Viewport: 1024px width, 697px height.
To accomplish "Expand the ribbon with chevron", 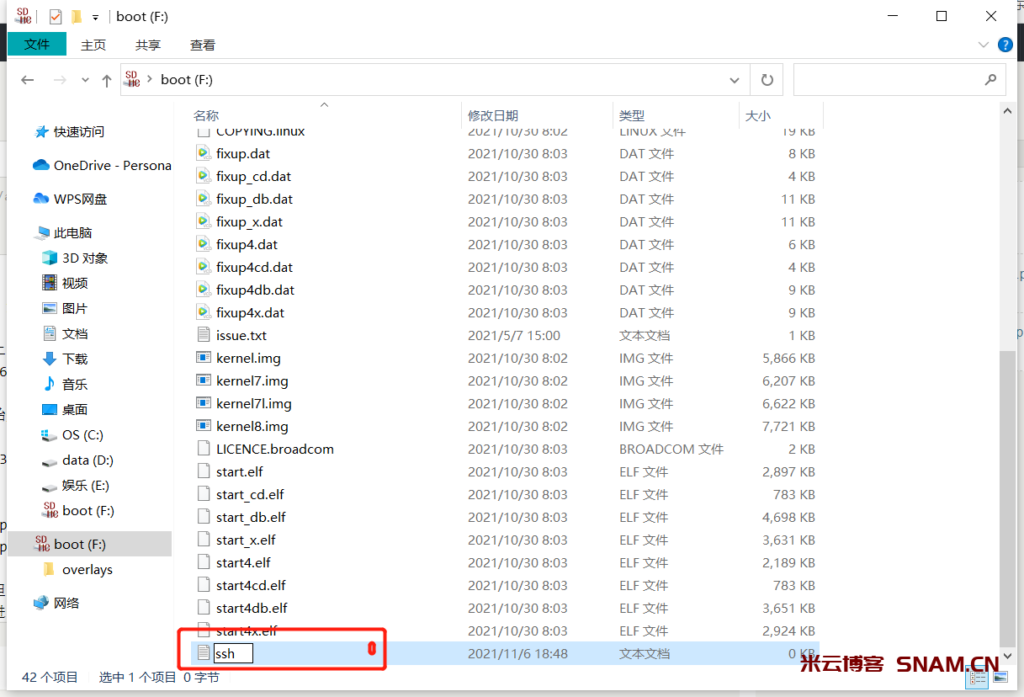I will pos(982,45).
